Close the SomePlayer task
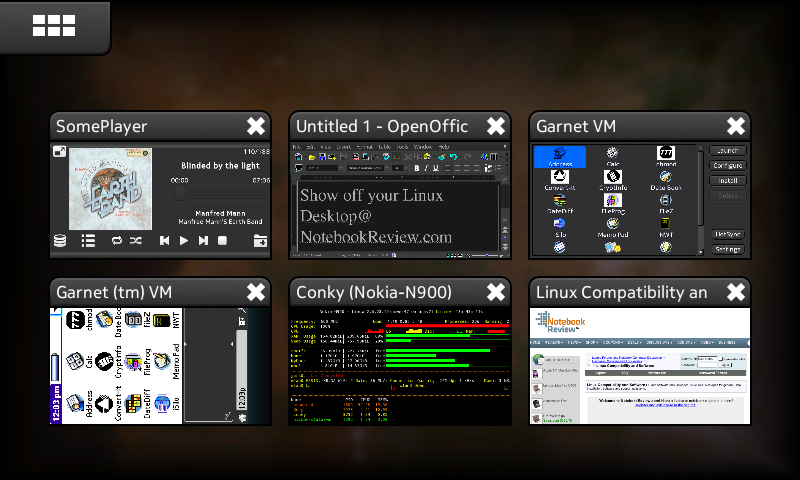The image size is (800, 480). 256,126
